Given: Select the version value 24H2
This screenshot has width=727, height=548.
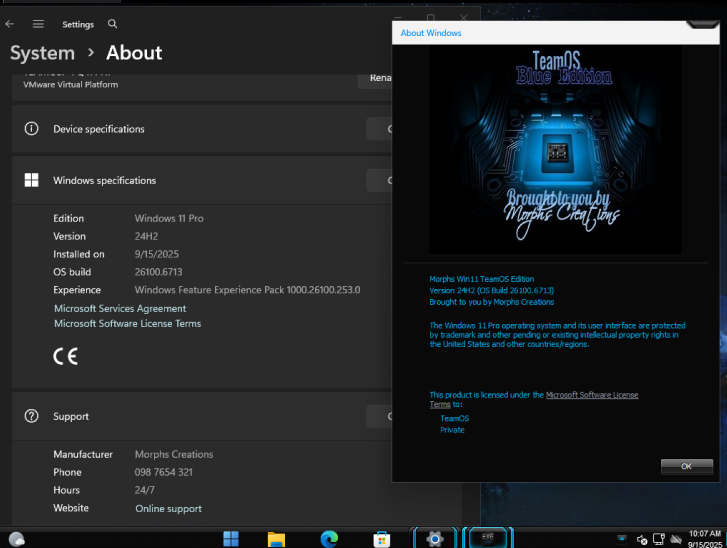Looking at the screenshot, I should pyautogui.click(x=147, y=236).
